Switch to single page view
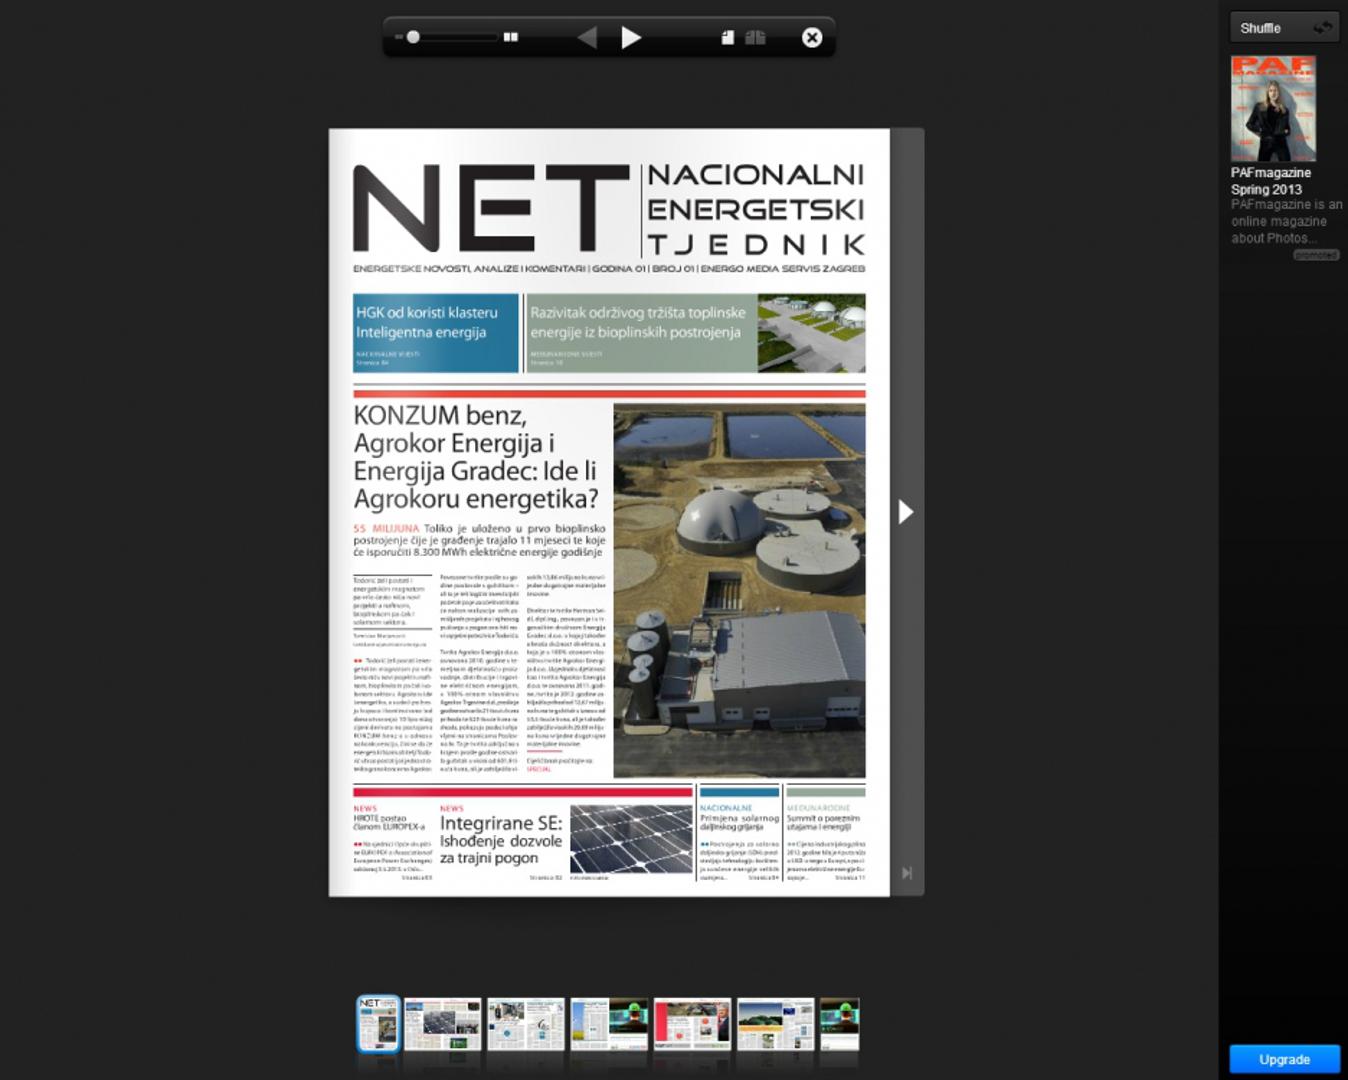 pos(728,38)
